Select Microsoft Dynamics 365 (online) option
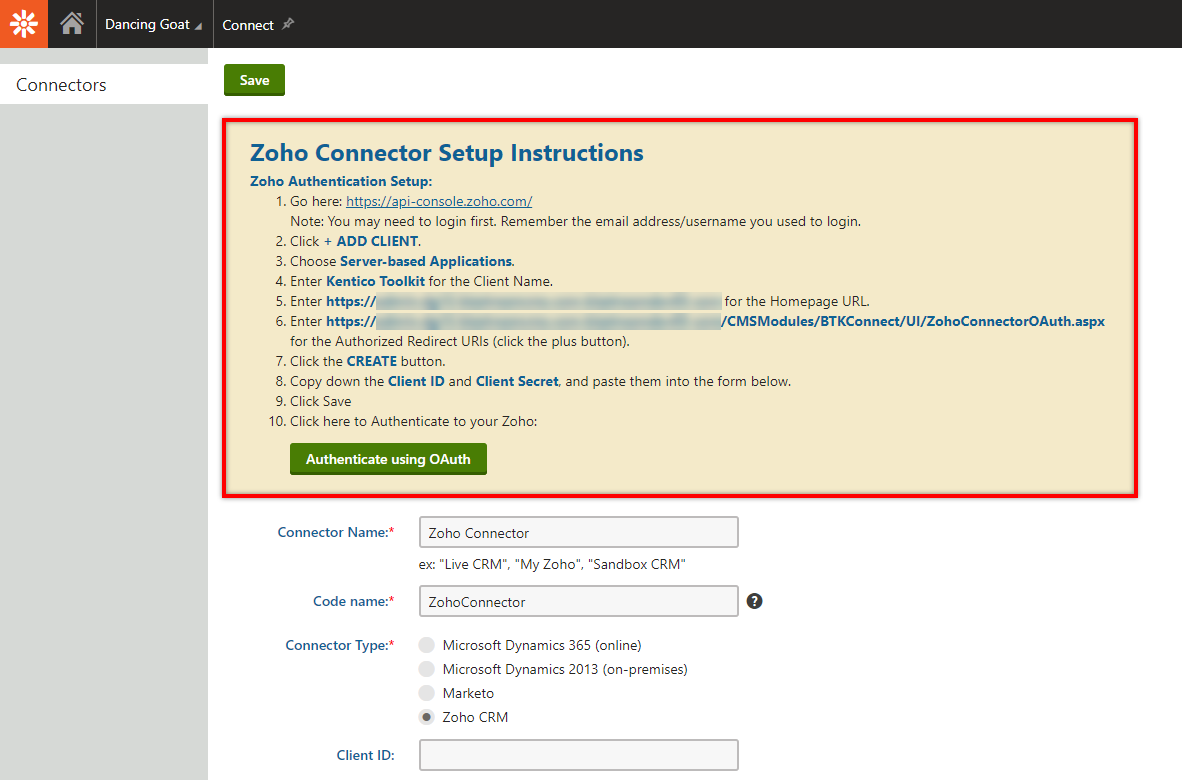1182x780 pixels. click(427, 645)
